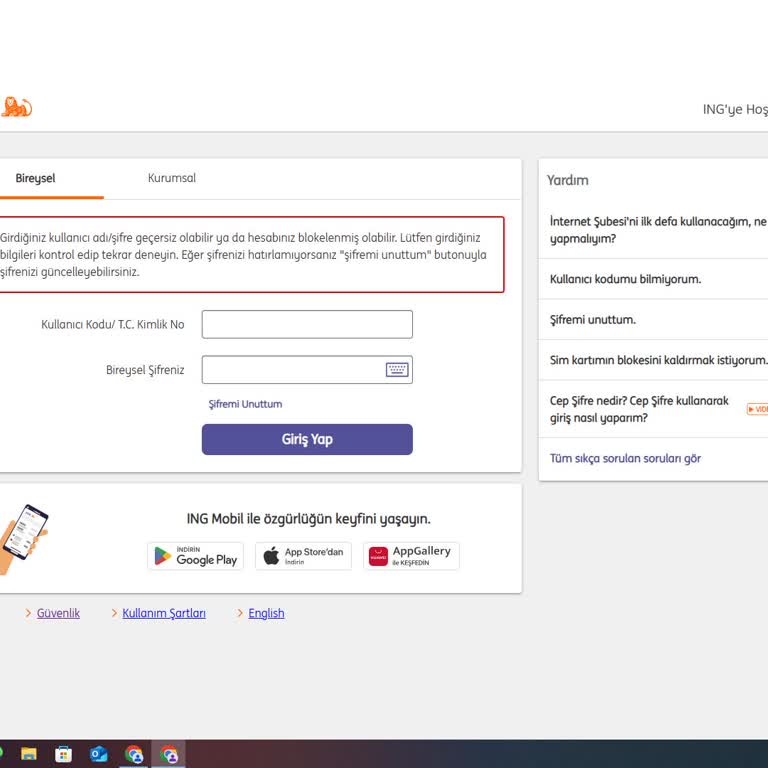
Task: Switch to the Kurumsal tab
Action: [171, 178]
